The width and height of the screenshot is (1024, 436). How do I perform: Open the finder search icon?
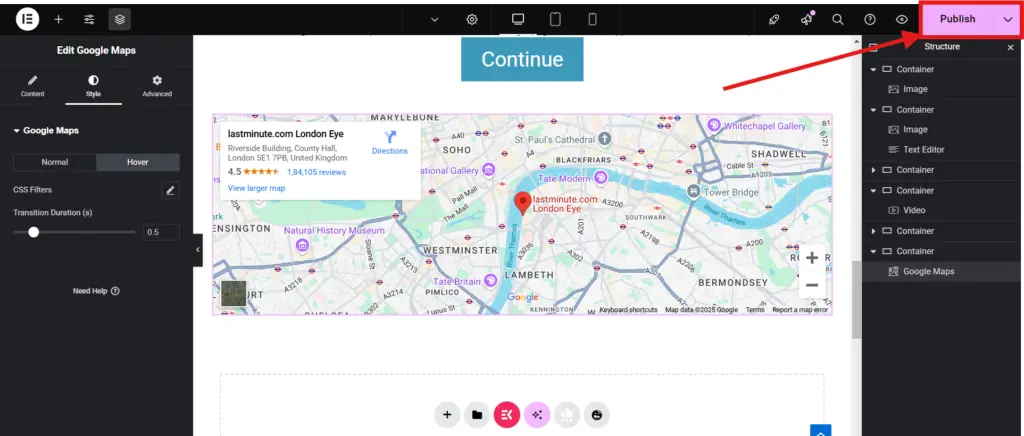pos(838,20)
